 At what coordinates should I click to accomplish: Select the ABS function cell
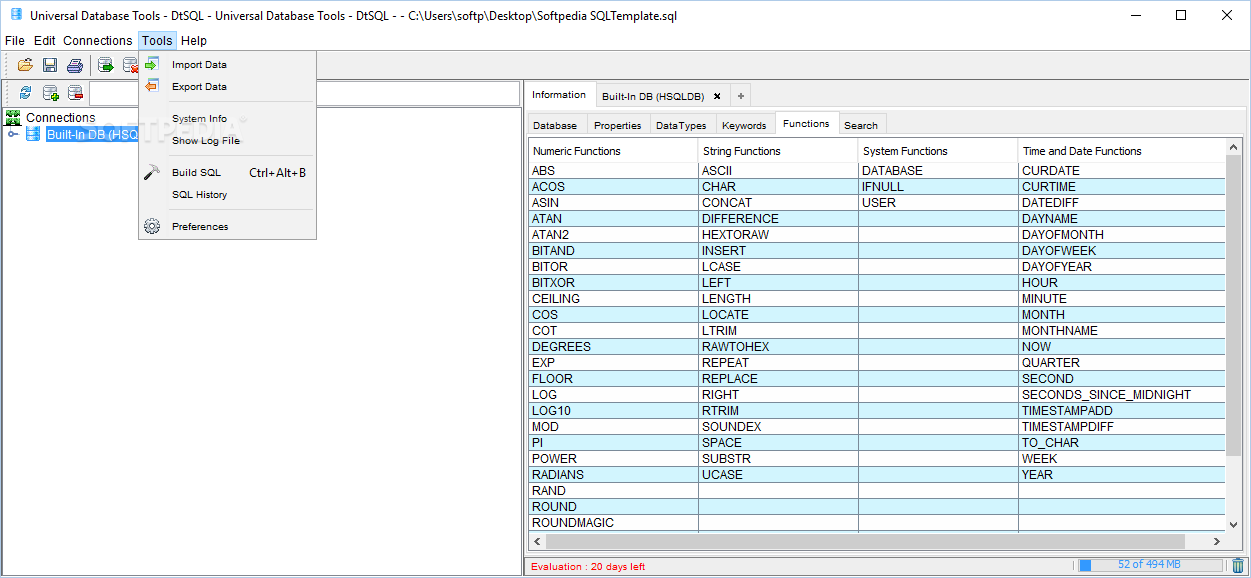click(x=613, y=171)
